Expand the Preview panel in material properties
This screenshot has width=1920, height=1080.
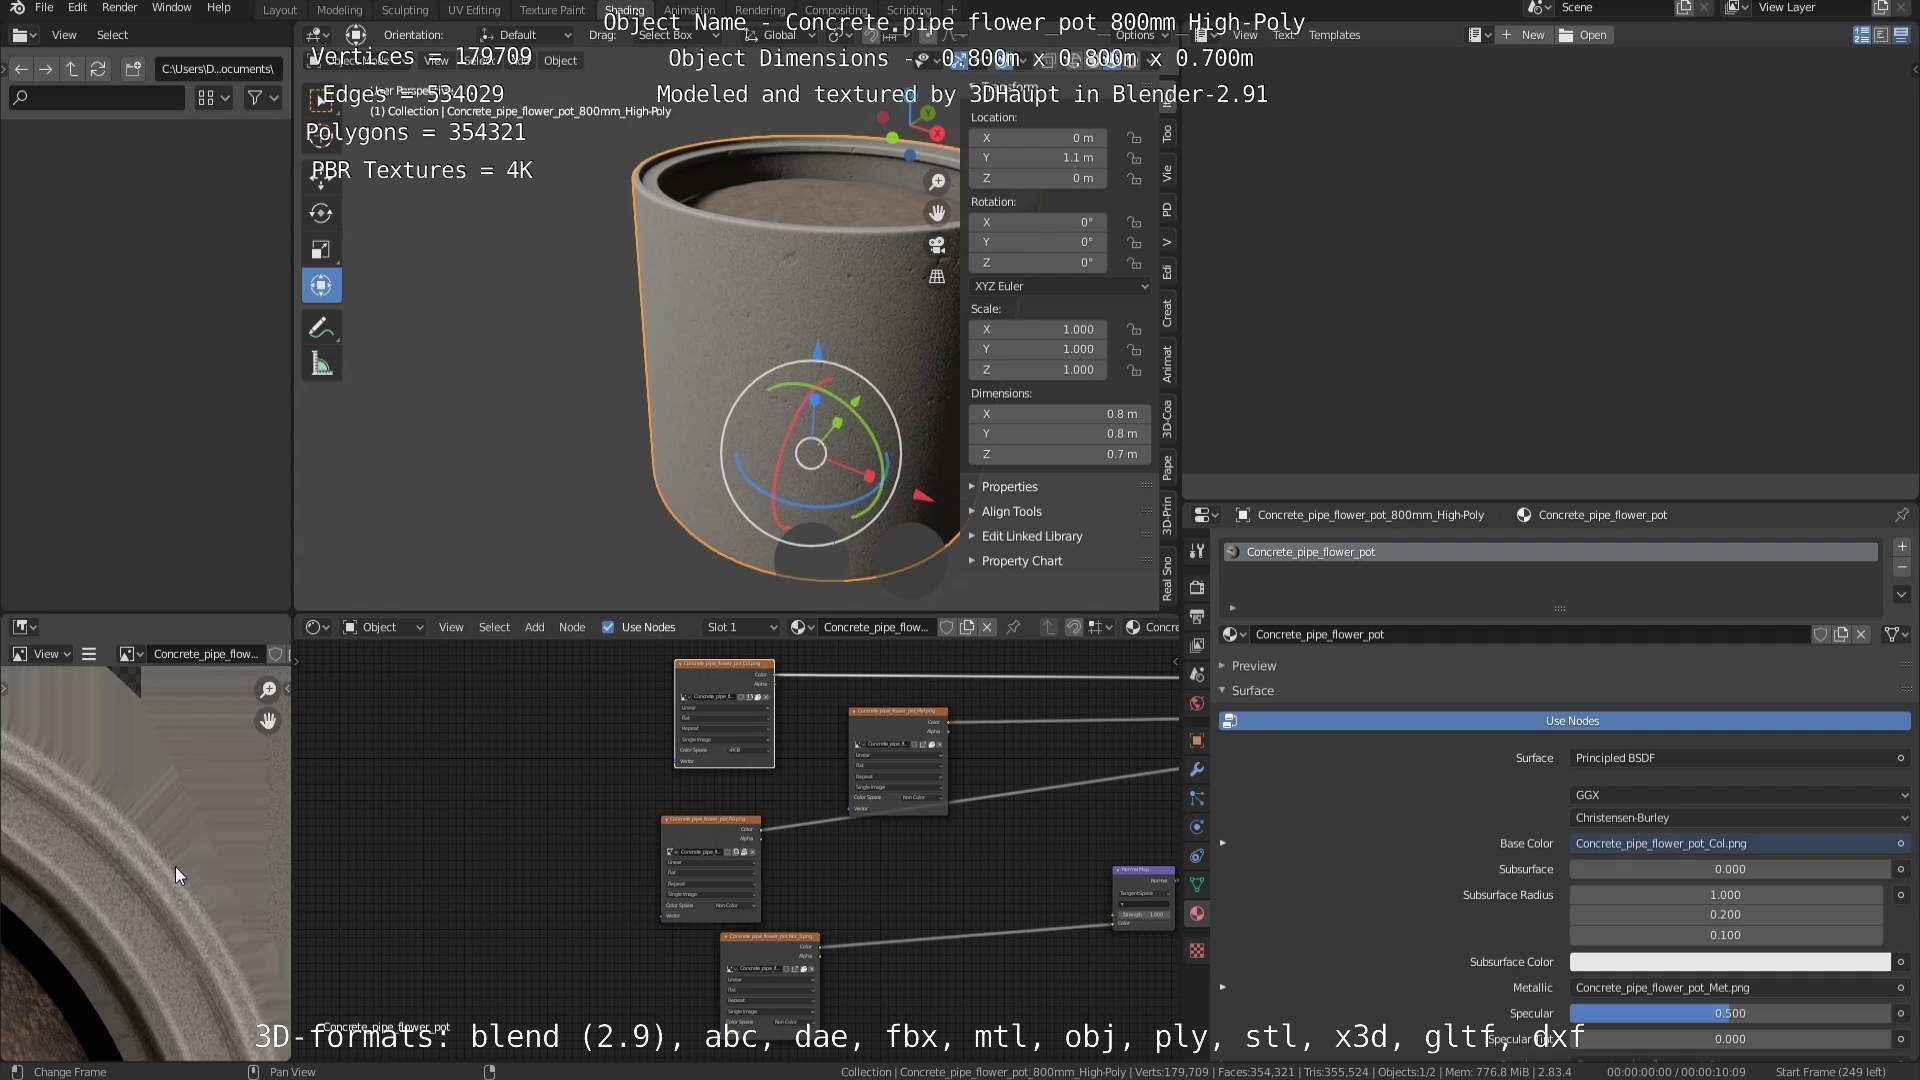point(1253,666)
